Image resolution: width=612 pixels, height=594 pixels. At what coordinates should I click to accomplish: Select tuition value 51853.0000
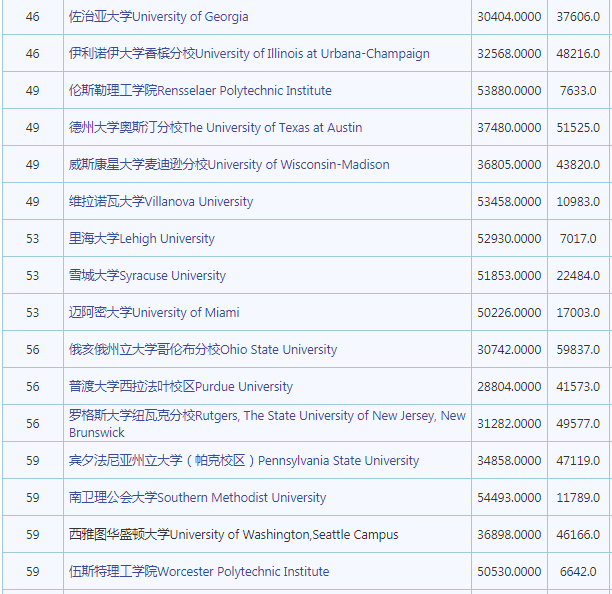509,276
